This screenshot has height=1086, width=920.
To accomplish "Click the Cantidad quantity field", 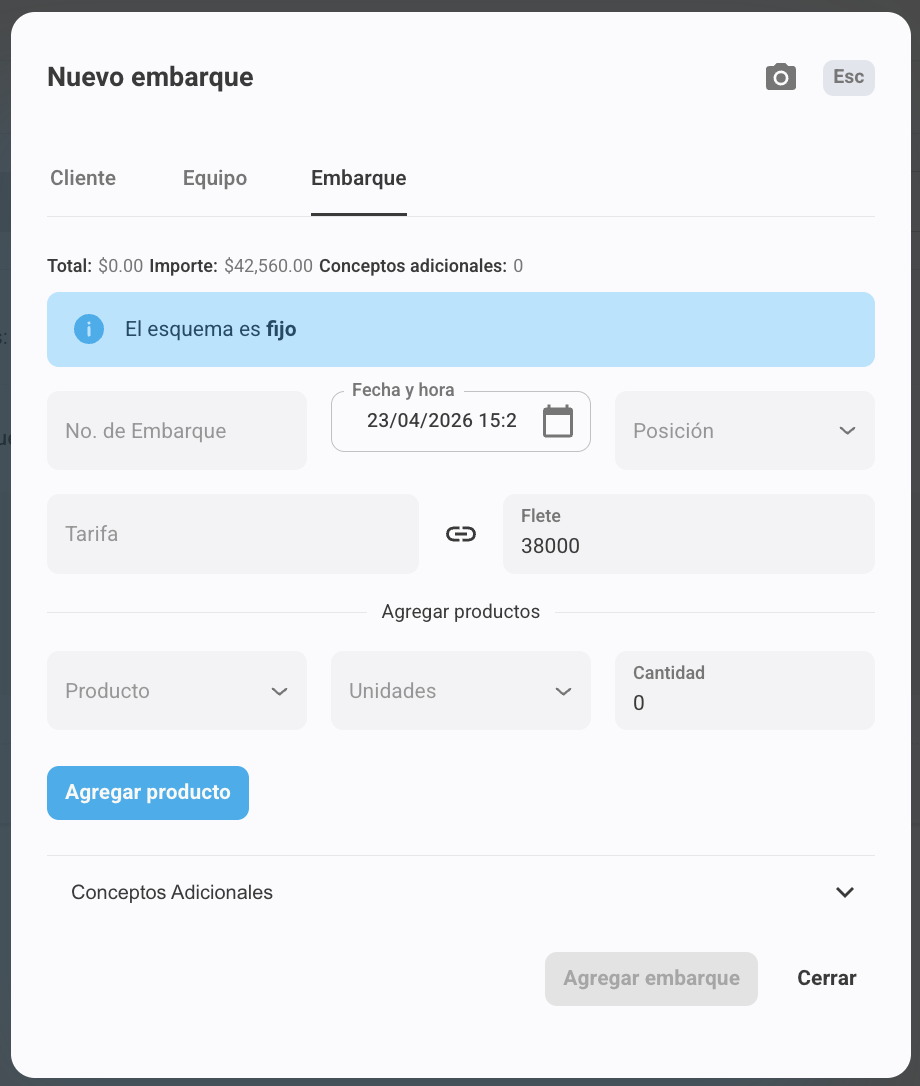I will pyautogui.click(x=745, y=691).
